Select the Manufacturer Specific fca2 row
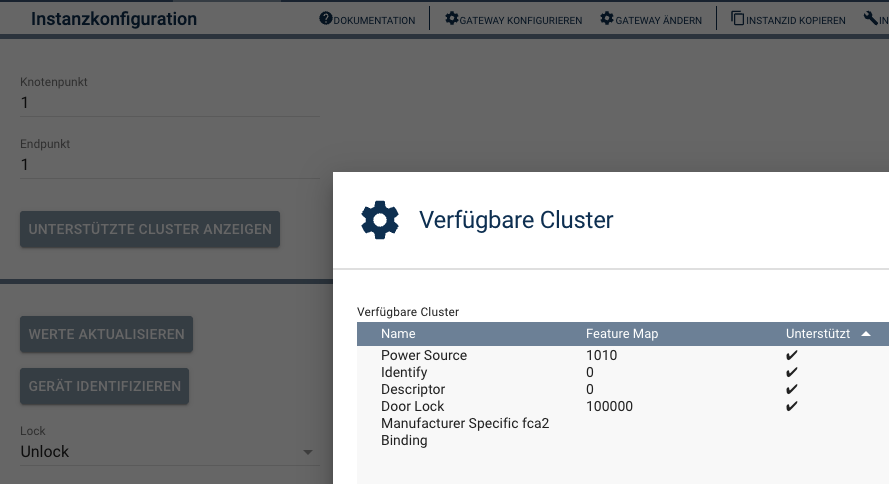Image resolution: width=889 pixels, height=484 pixels. coord(465,424)
